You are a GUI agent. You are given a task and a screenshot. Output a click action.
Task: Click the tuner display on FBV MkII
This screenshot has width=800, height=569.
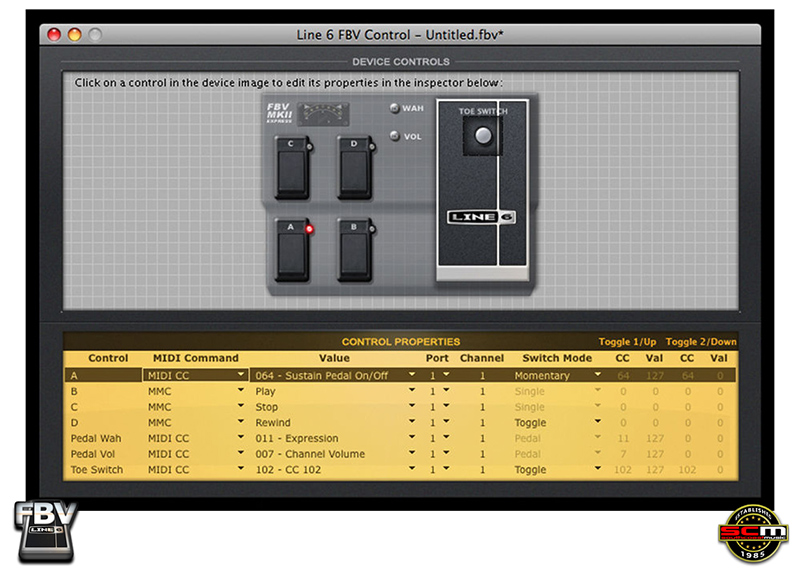(323, 114)
